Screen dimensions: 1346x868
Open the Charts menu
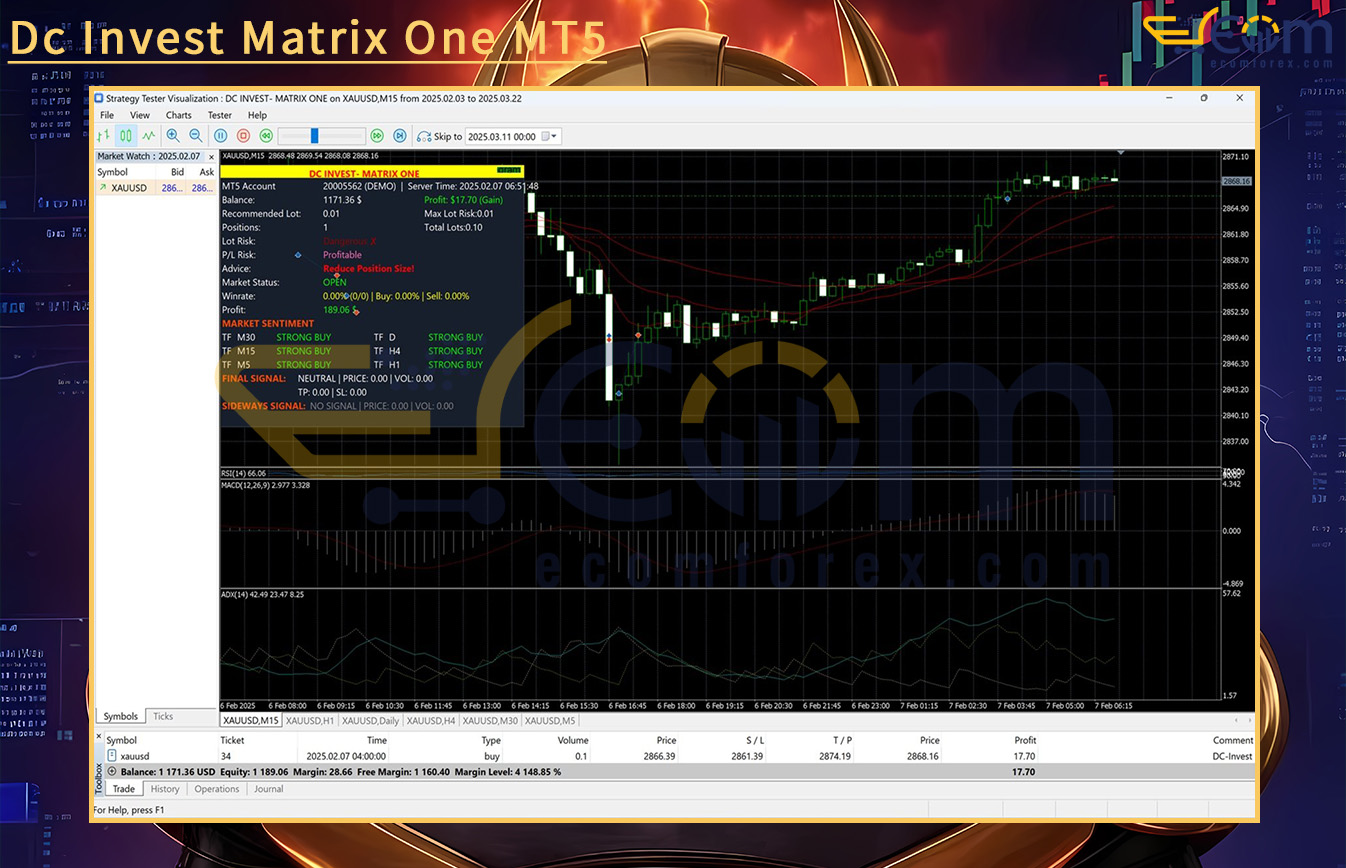click(x=179, y=115)
